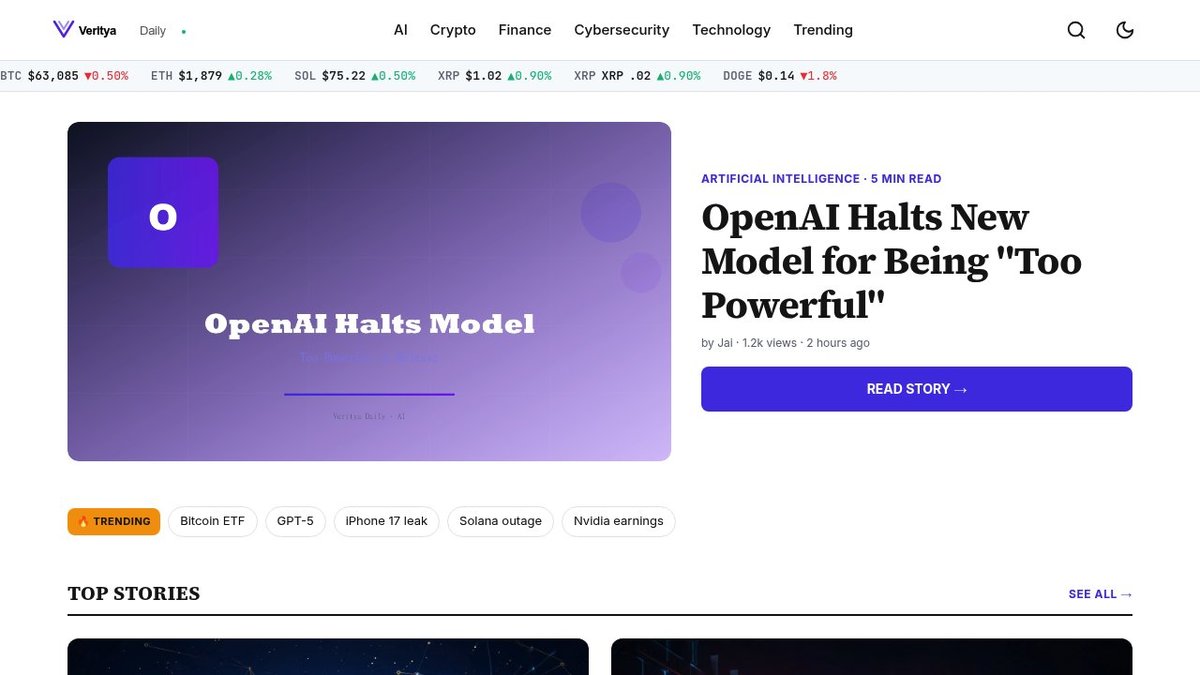Click the XRP $1.02 ticker entry
This screenshot has width=1200, height=675.
click(x=494, y=76)
